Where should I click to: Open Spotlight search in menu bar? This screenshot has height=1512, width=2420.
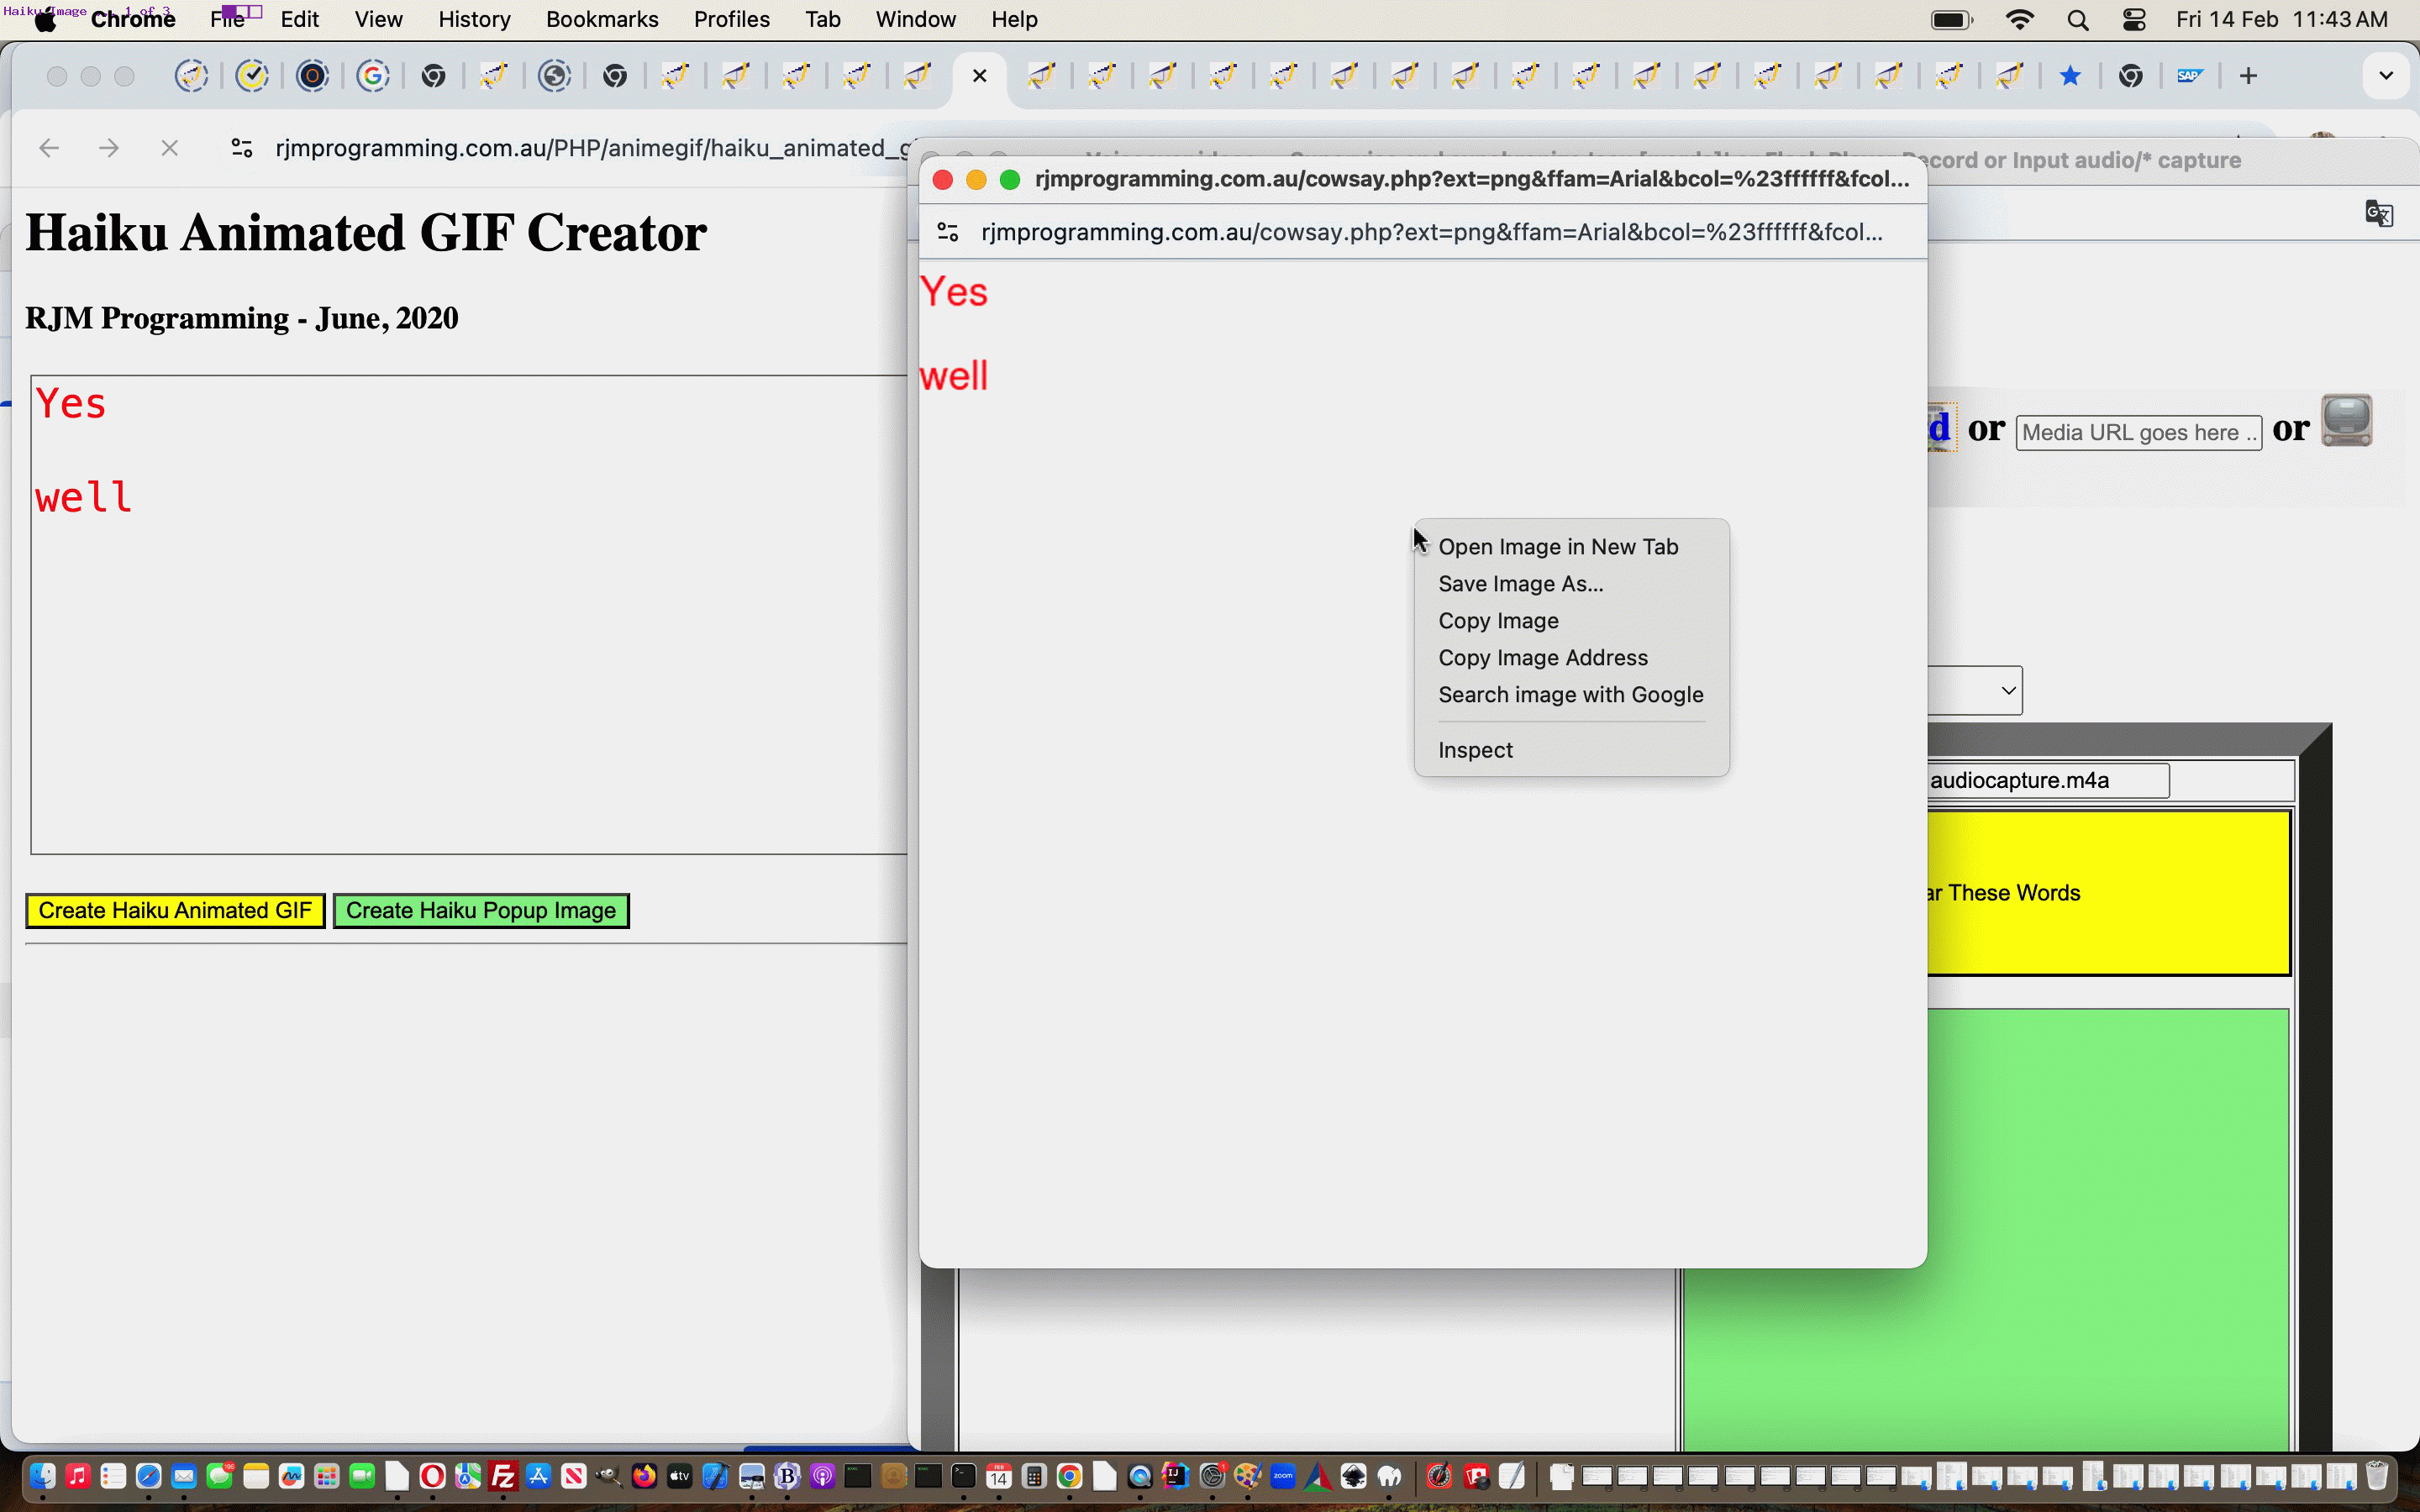coord(2078,19)
